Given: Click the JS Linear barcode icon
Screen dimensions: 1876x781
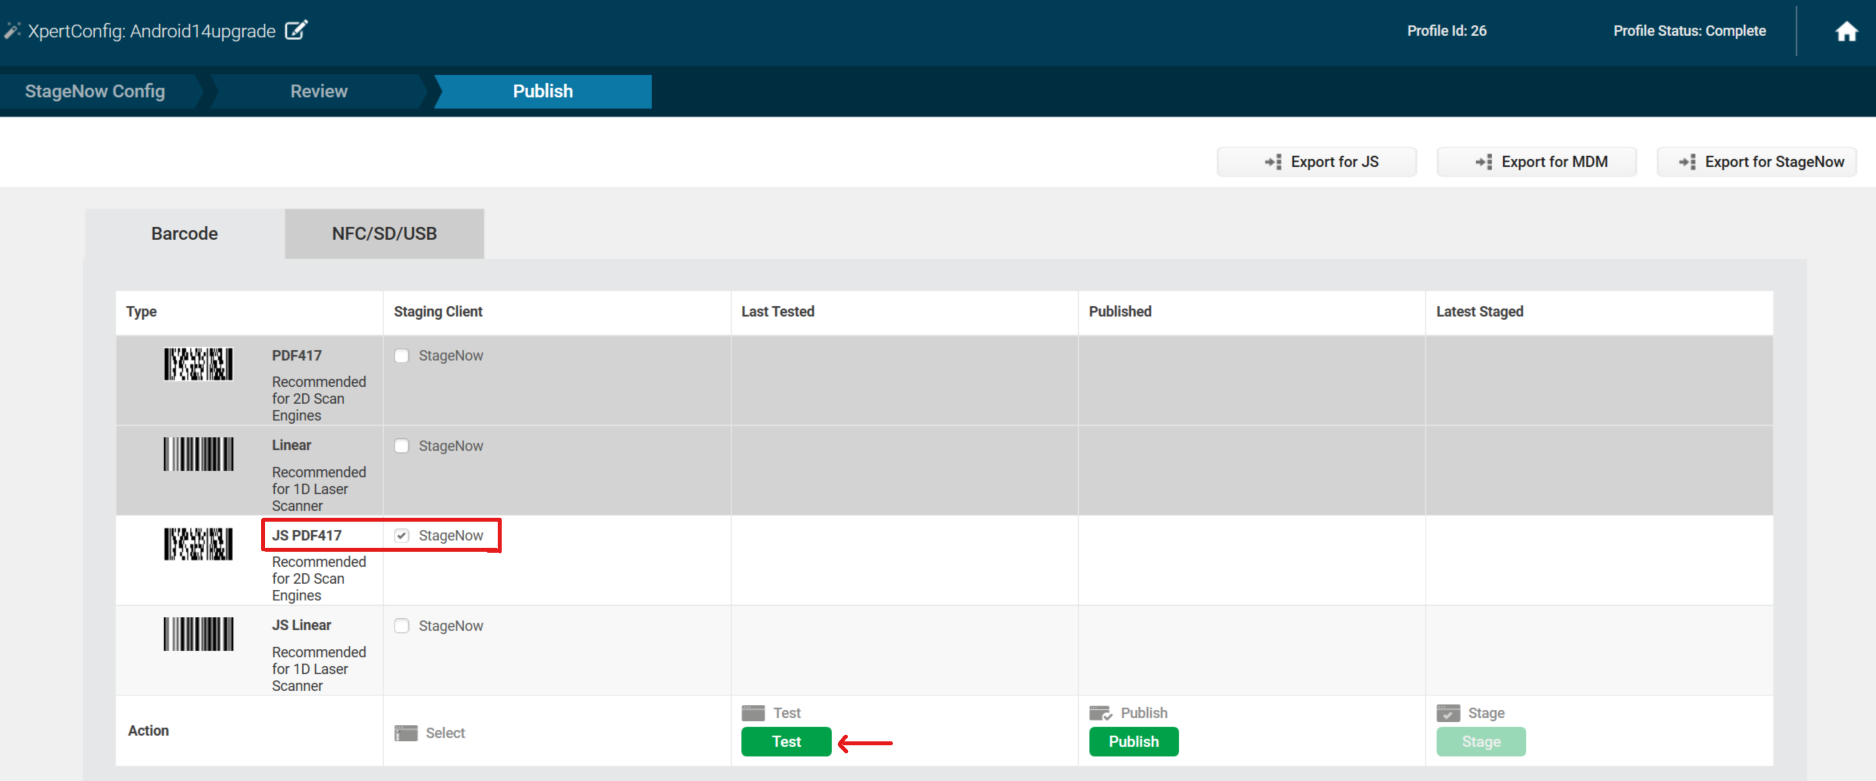Looking at the screenshot, I should (x=198, y=634).
